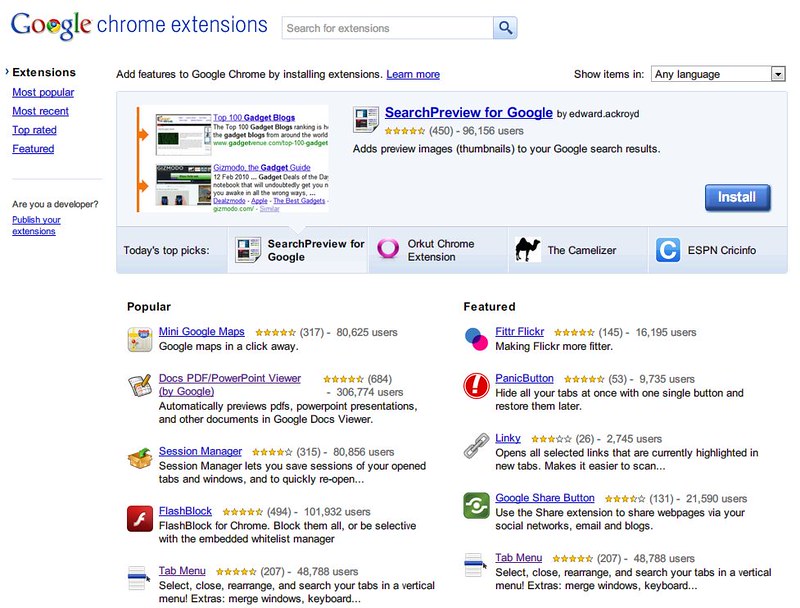The width and height of the screenshot is (800, 608).
Task: Go to Top rated extensions
Action: (x=34, y=130)
